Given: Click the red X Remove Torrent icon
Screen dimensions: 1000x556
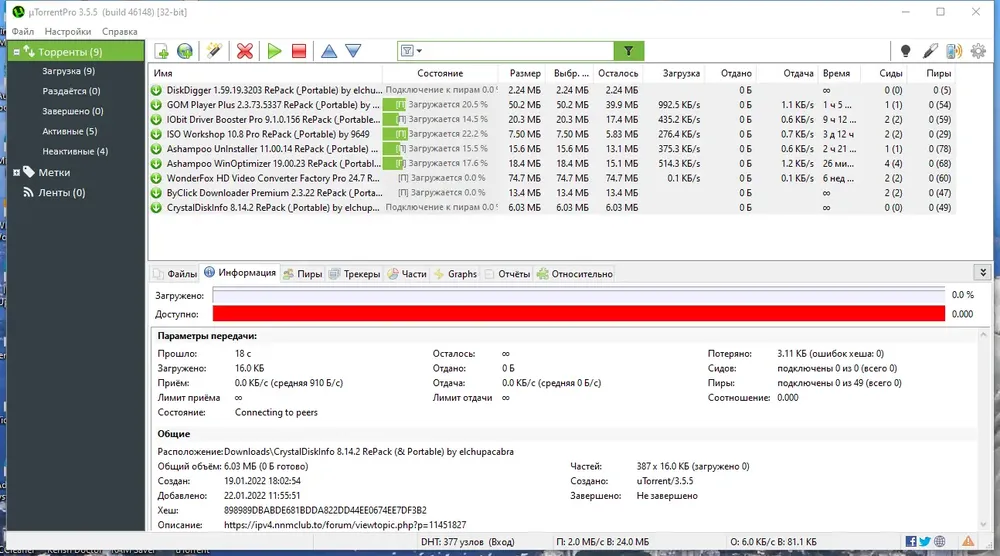Looking at the screenshot, I should pos(244,51).
